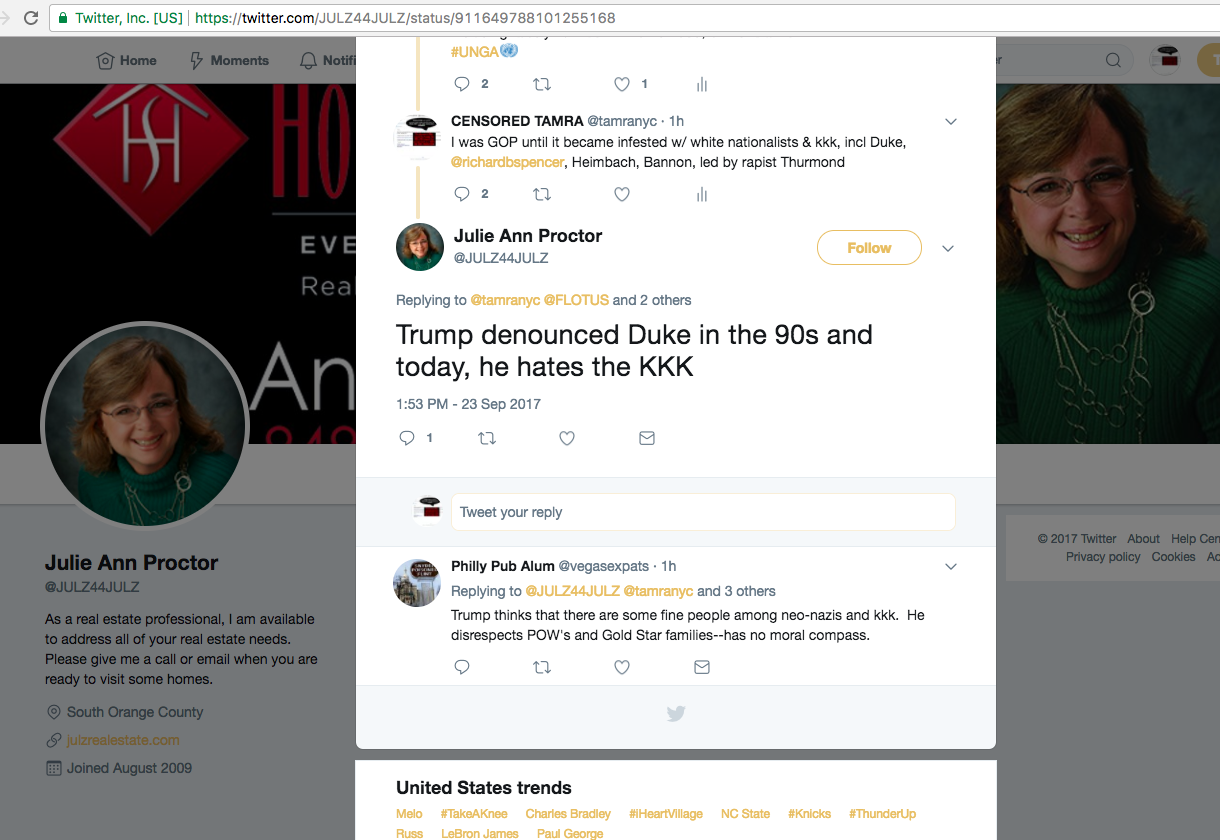This screenshot has width=1220, height=840.
Task: Retweet Julie Ann Proctor's tweet
Action: [x=487, y=438]
